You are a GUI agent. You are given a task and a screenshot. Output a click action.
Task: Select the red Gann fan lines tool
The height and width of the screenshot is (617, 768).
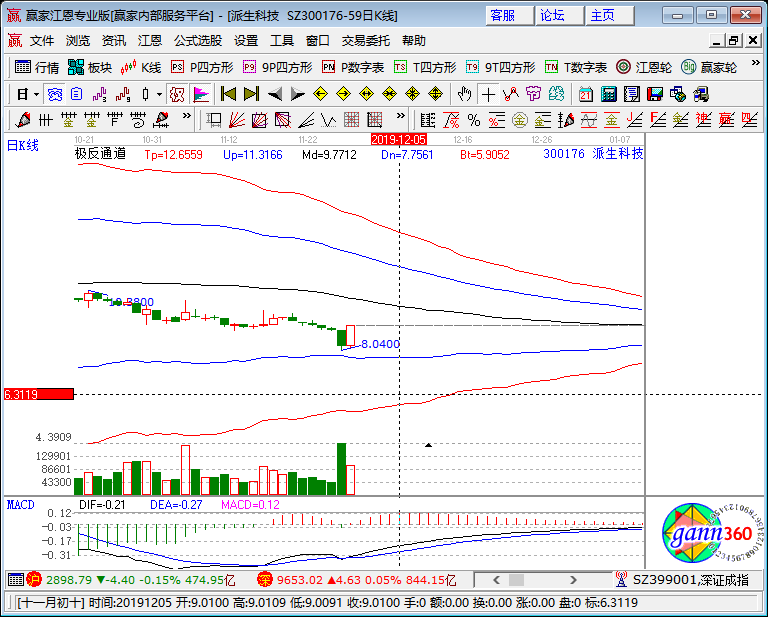tap(237, 119)
